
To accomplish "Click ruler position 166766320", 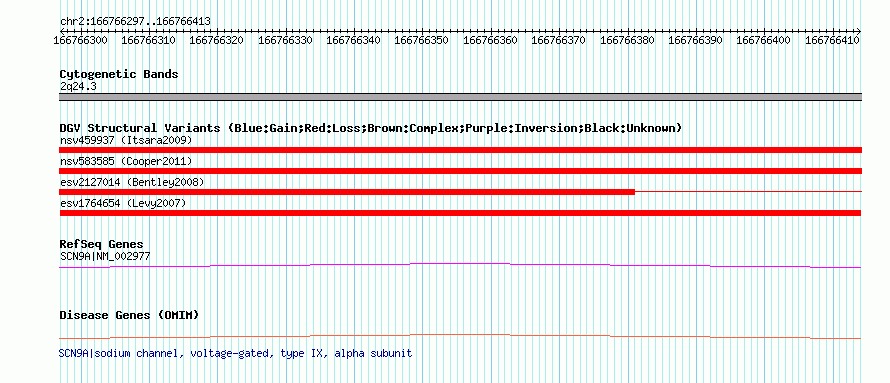I will click(x=217, y=40).
